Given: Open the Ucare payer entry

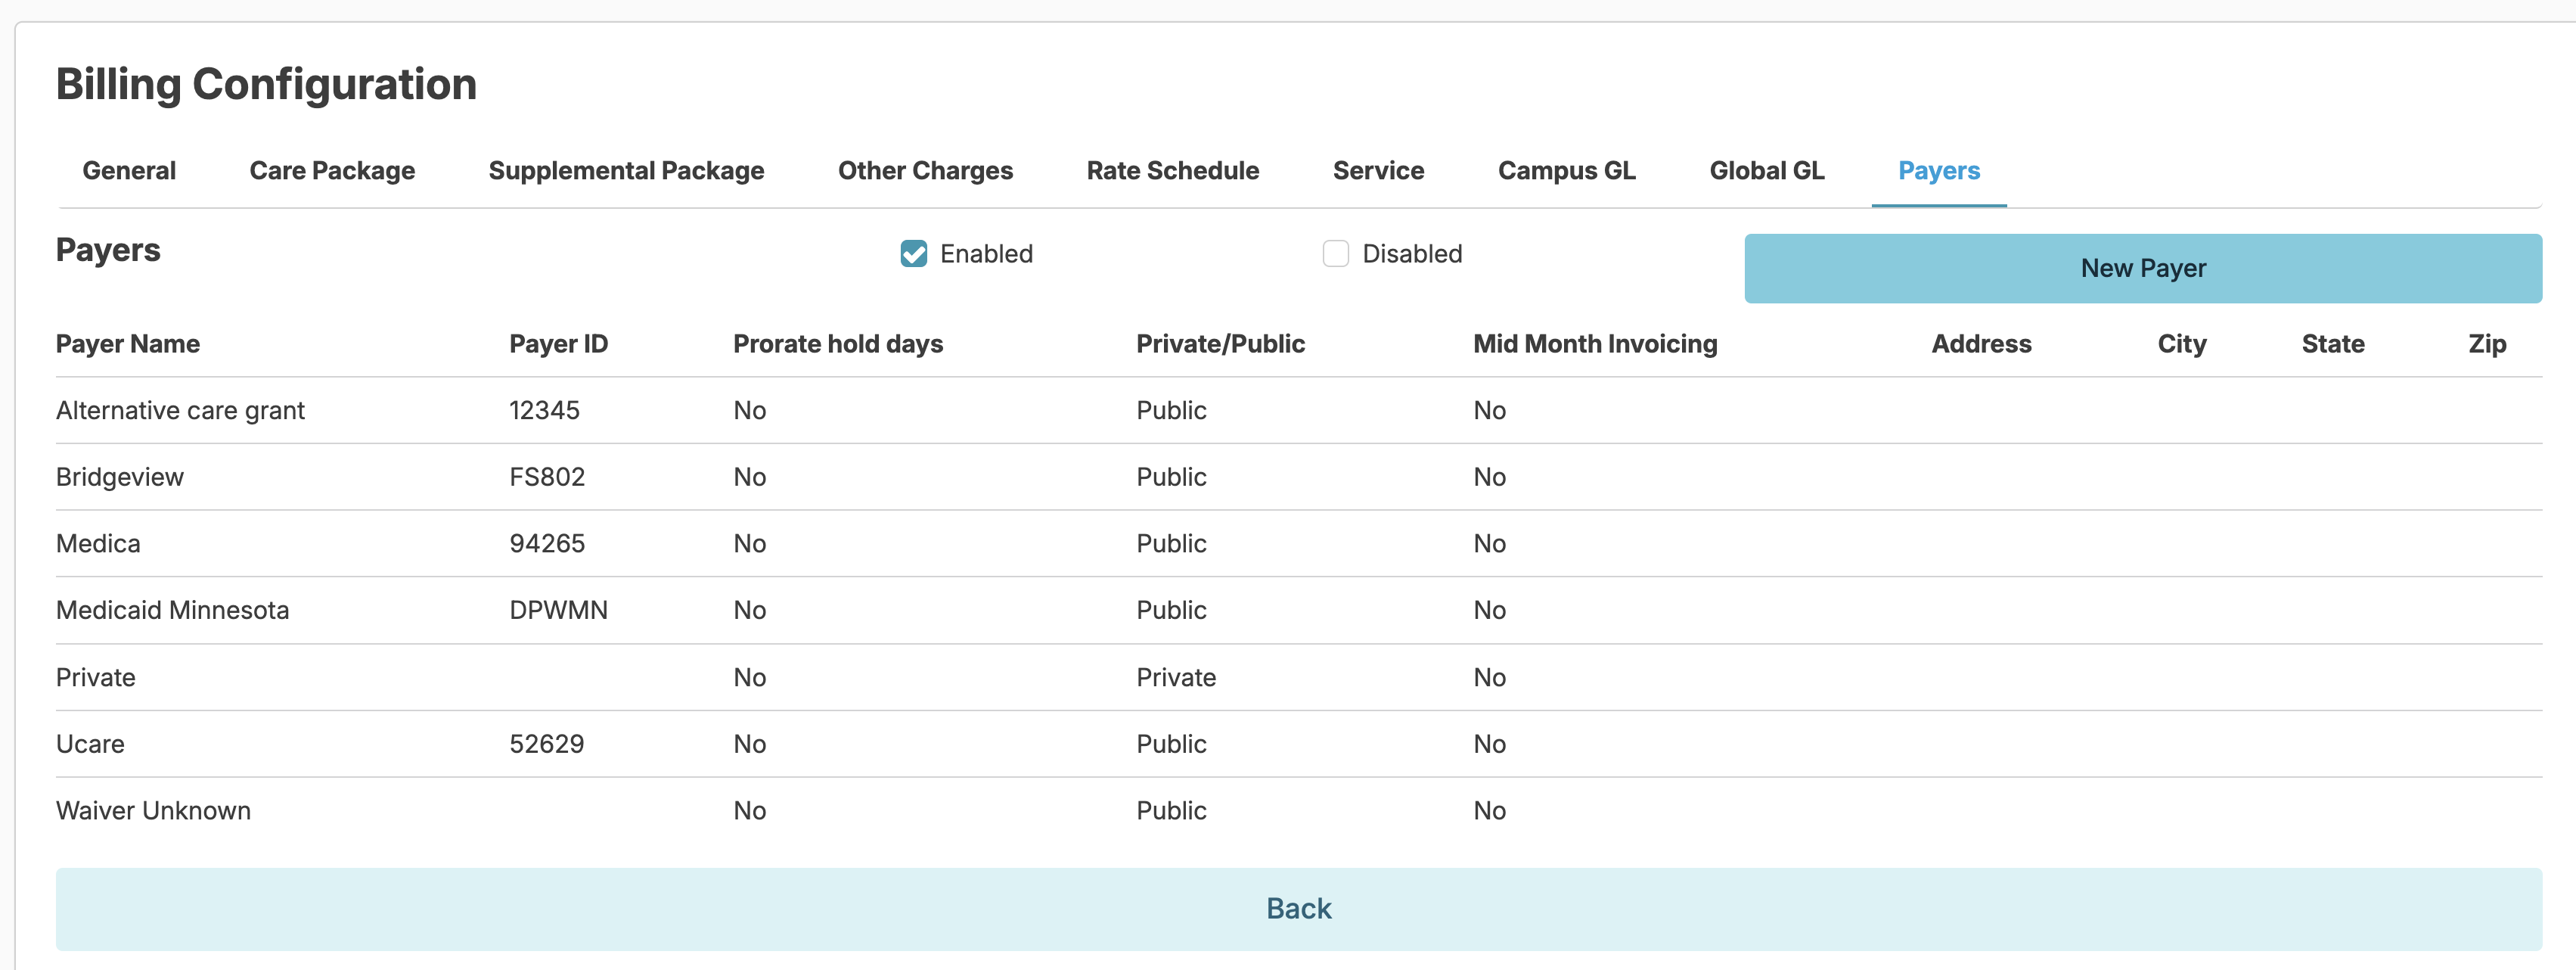Looking at the screenshot, I should [90, 744].
